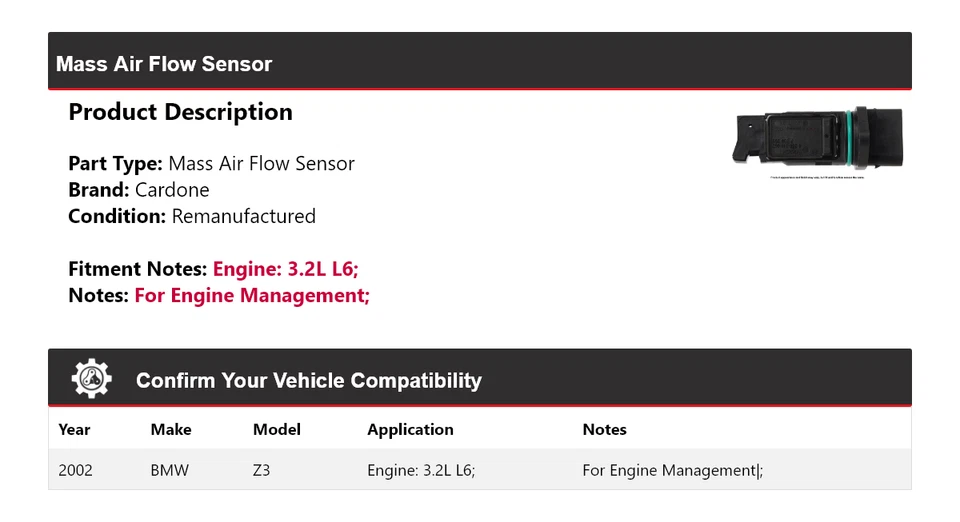Select the Z3 model cell

coord(261,470)
